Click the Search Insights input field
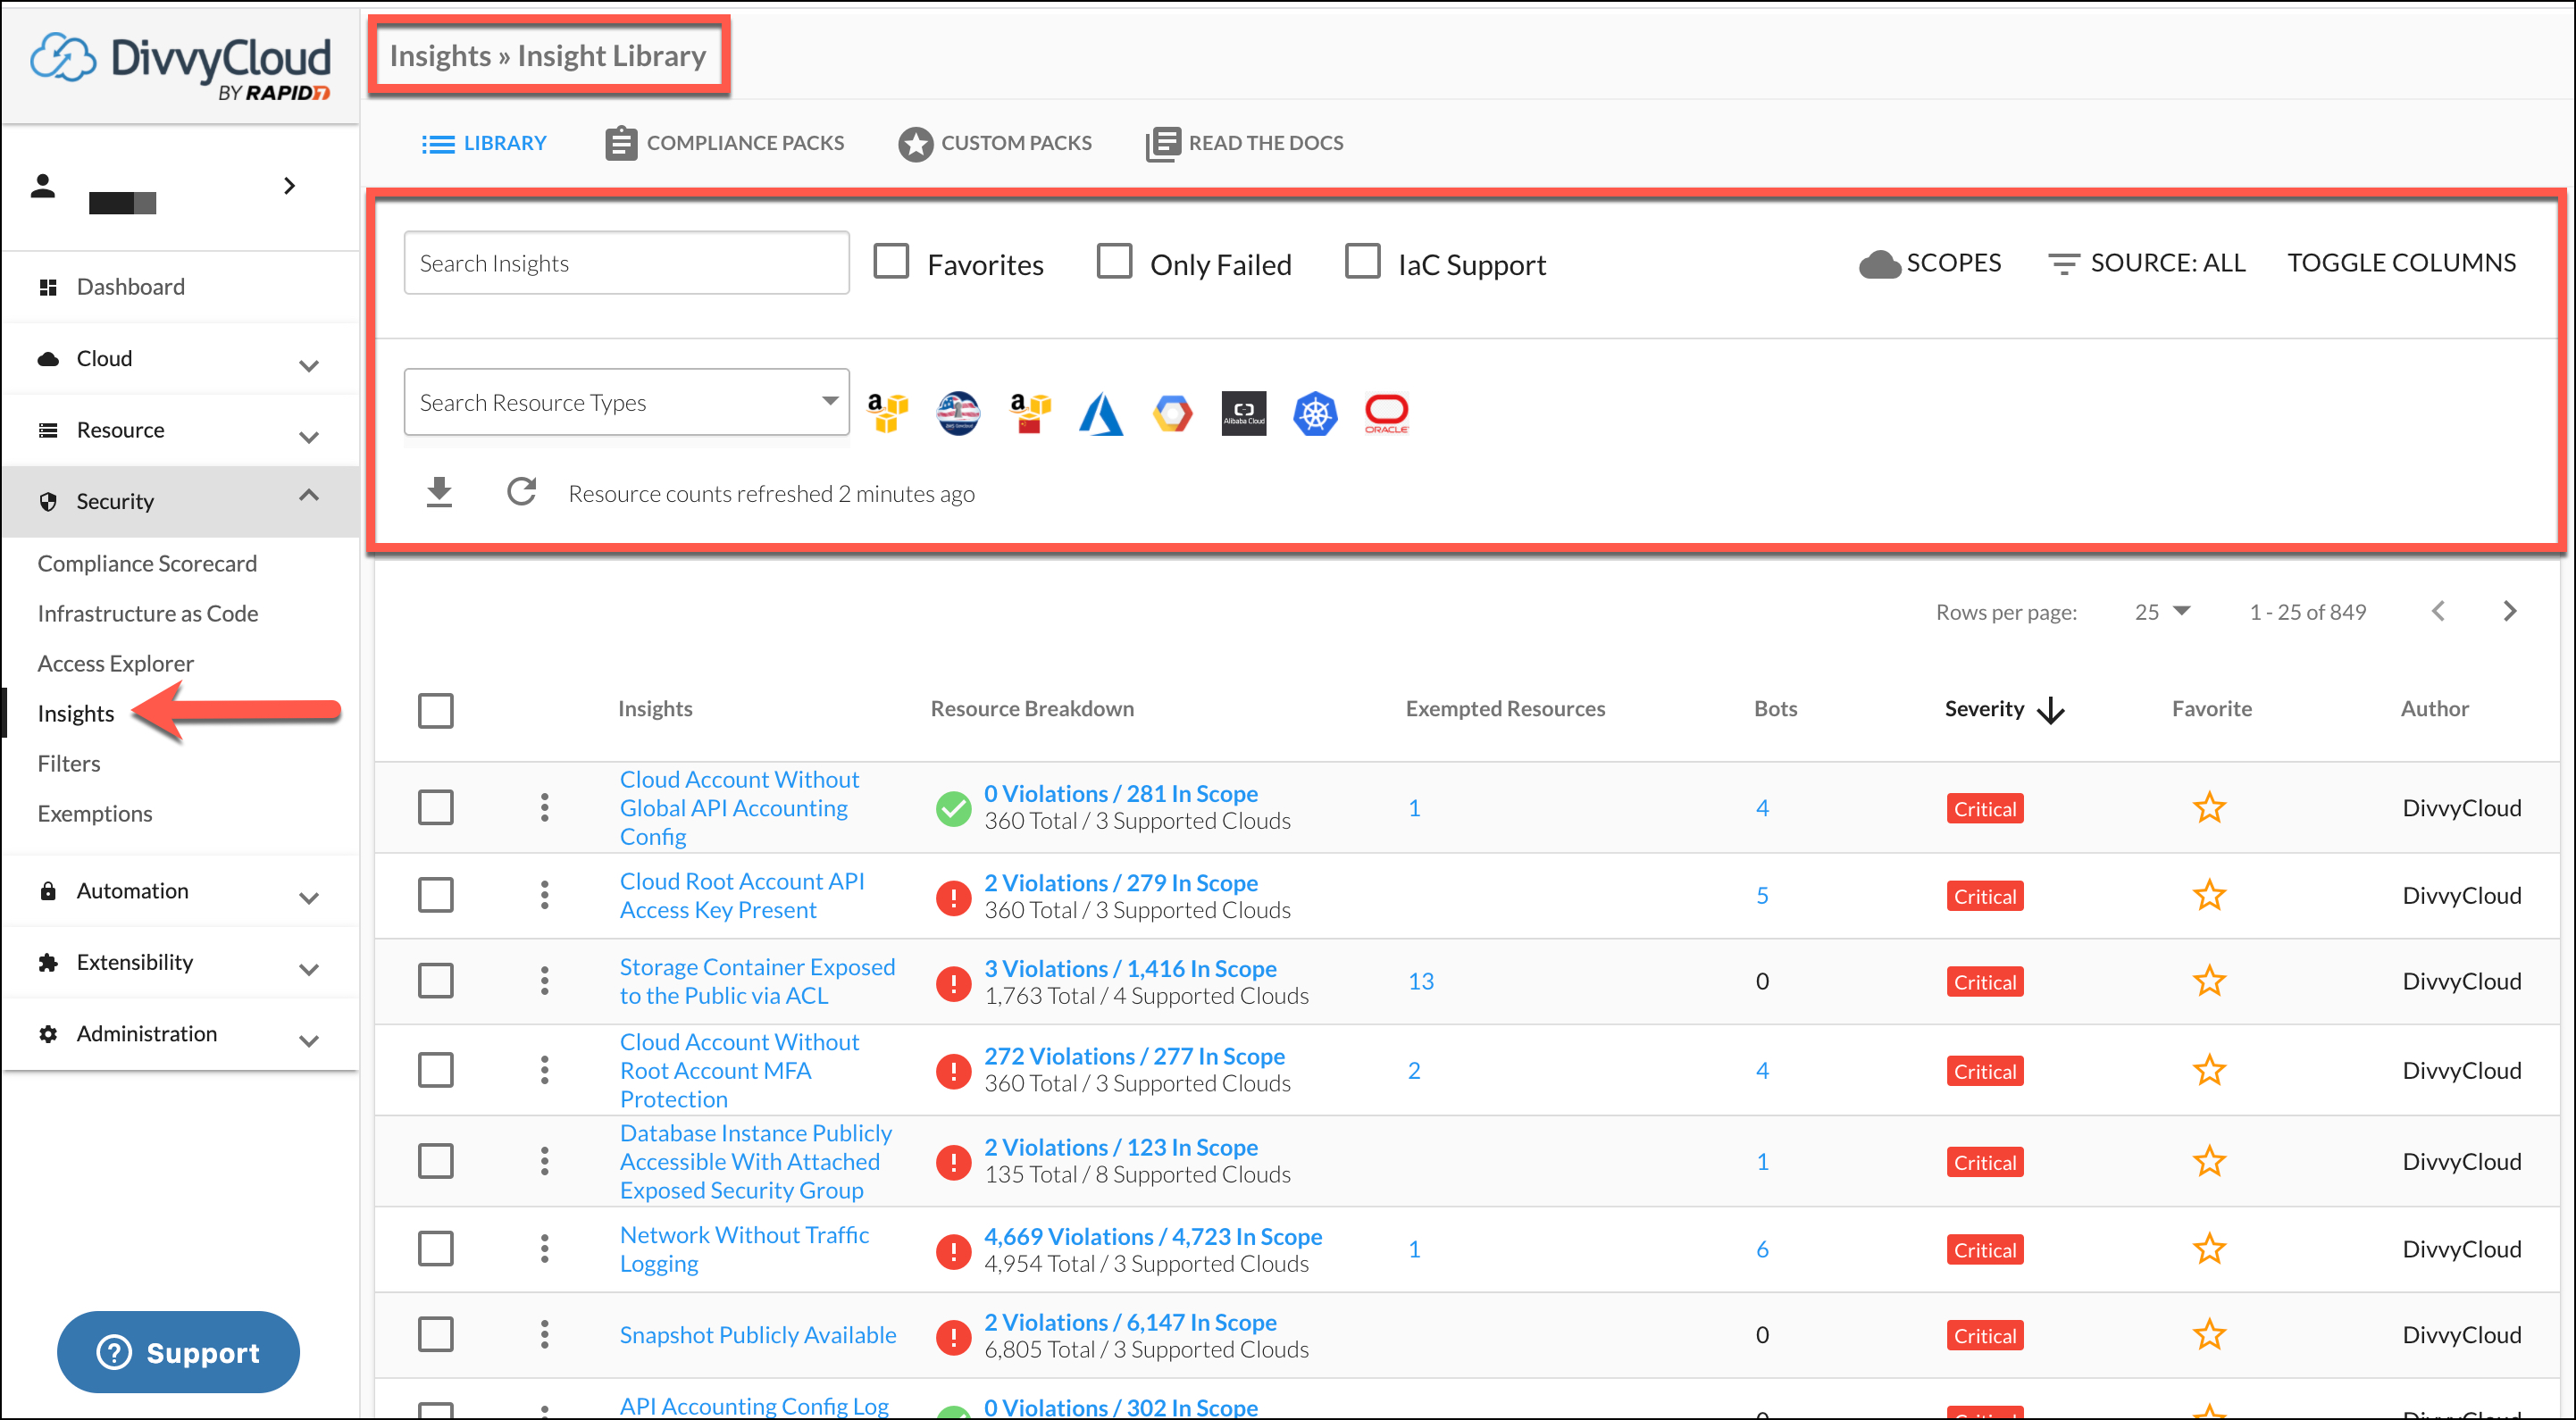Image resolution: width=2576 pixels, height=1420 pixels. click(626, 263)
